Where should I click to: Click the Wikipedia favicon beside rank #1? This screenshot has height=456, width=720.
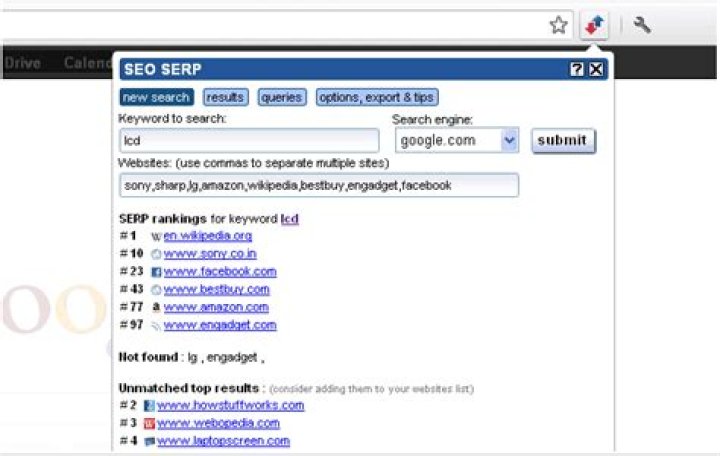[156, 236]
